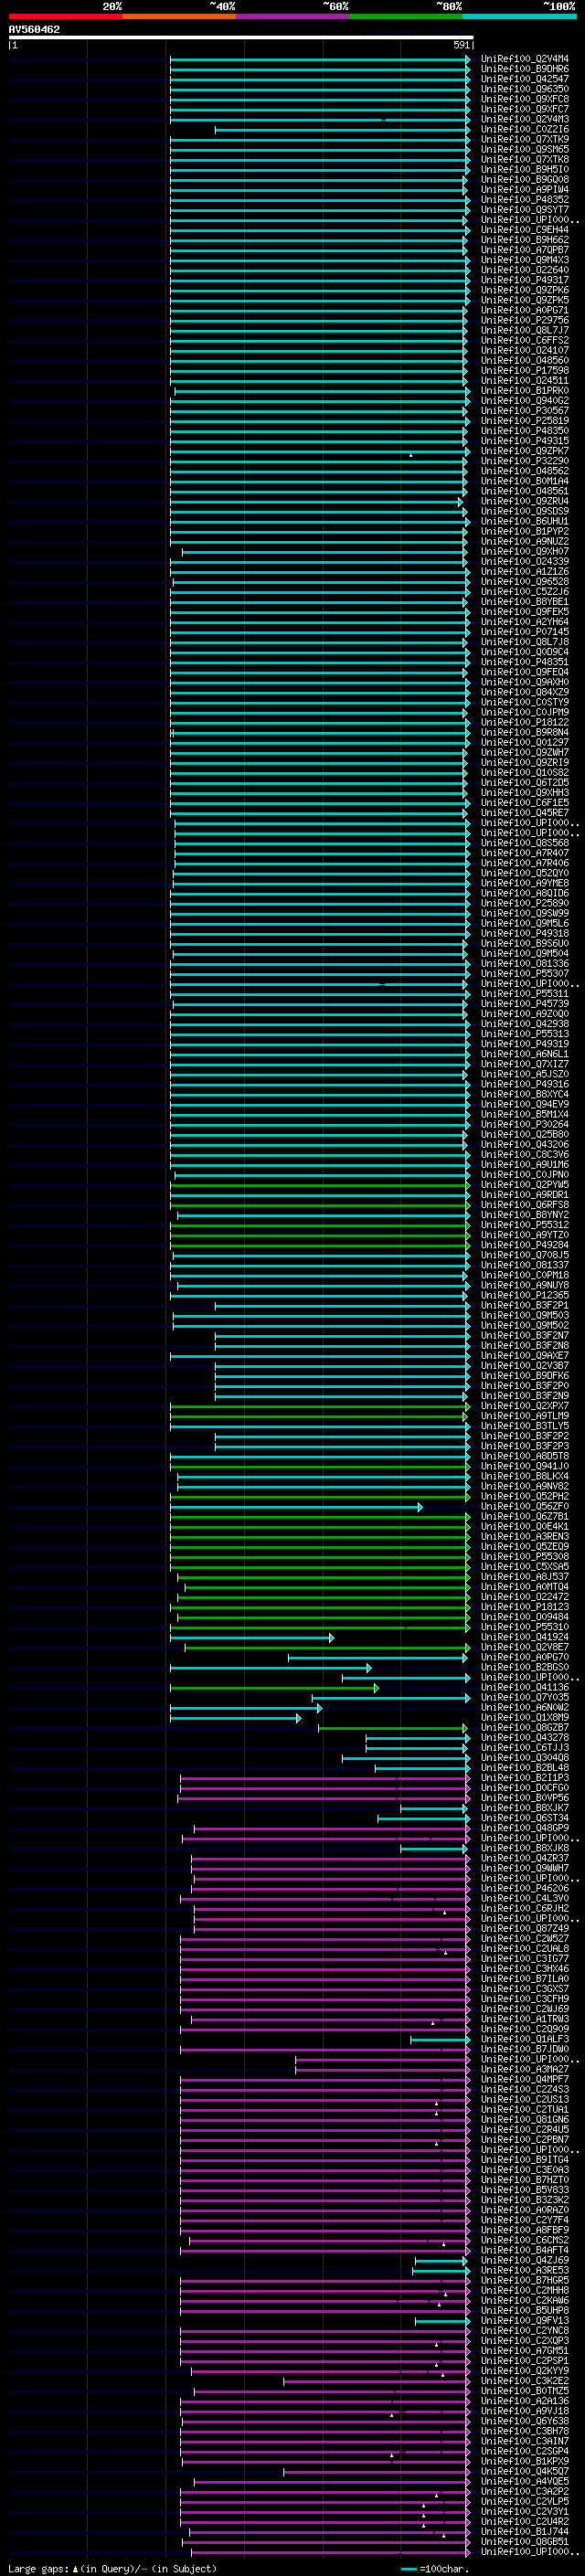Click UniRef100_P46206 hit label
The image size is (585, 2576).
pyautogui.click(x=525, y=1888)
